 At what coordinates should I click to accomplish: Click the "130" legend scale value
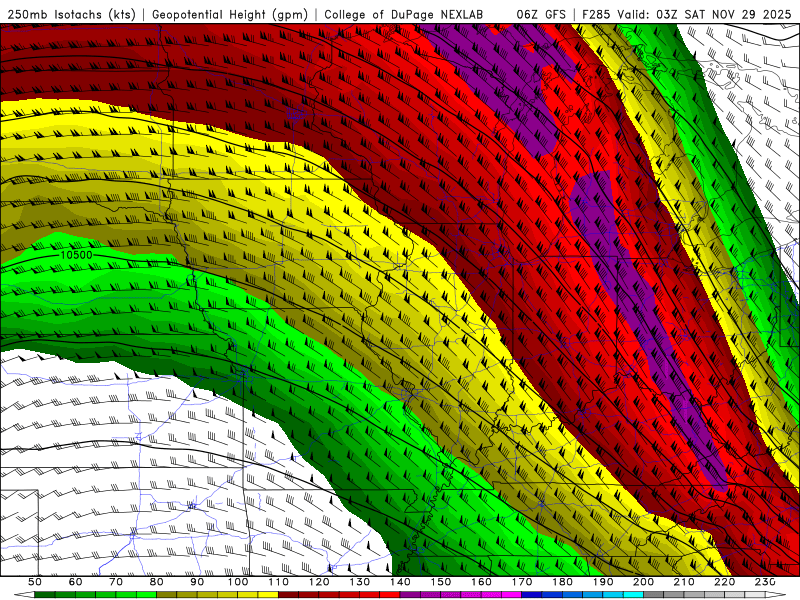360,582
